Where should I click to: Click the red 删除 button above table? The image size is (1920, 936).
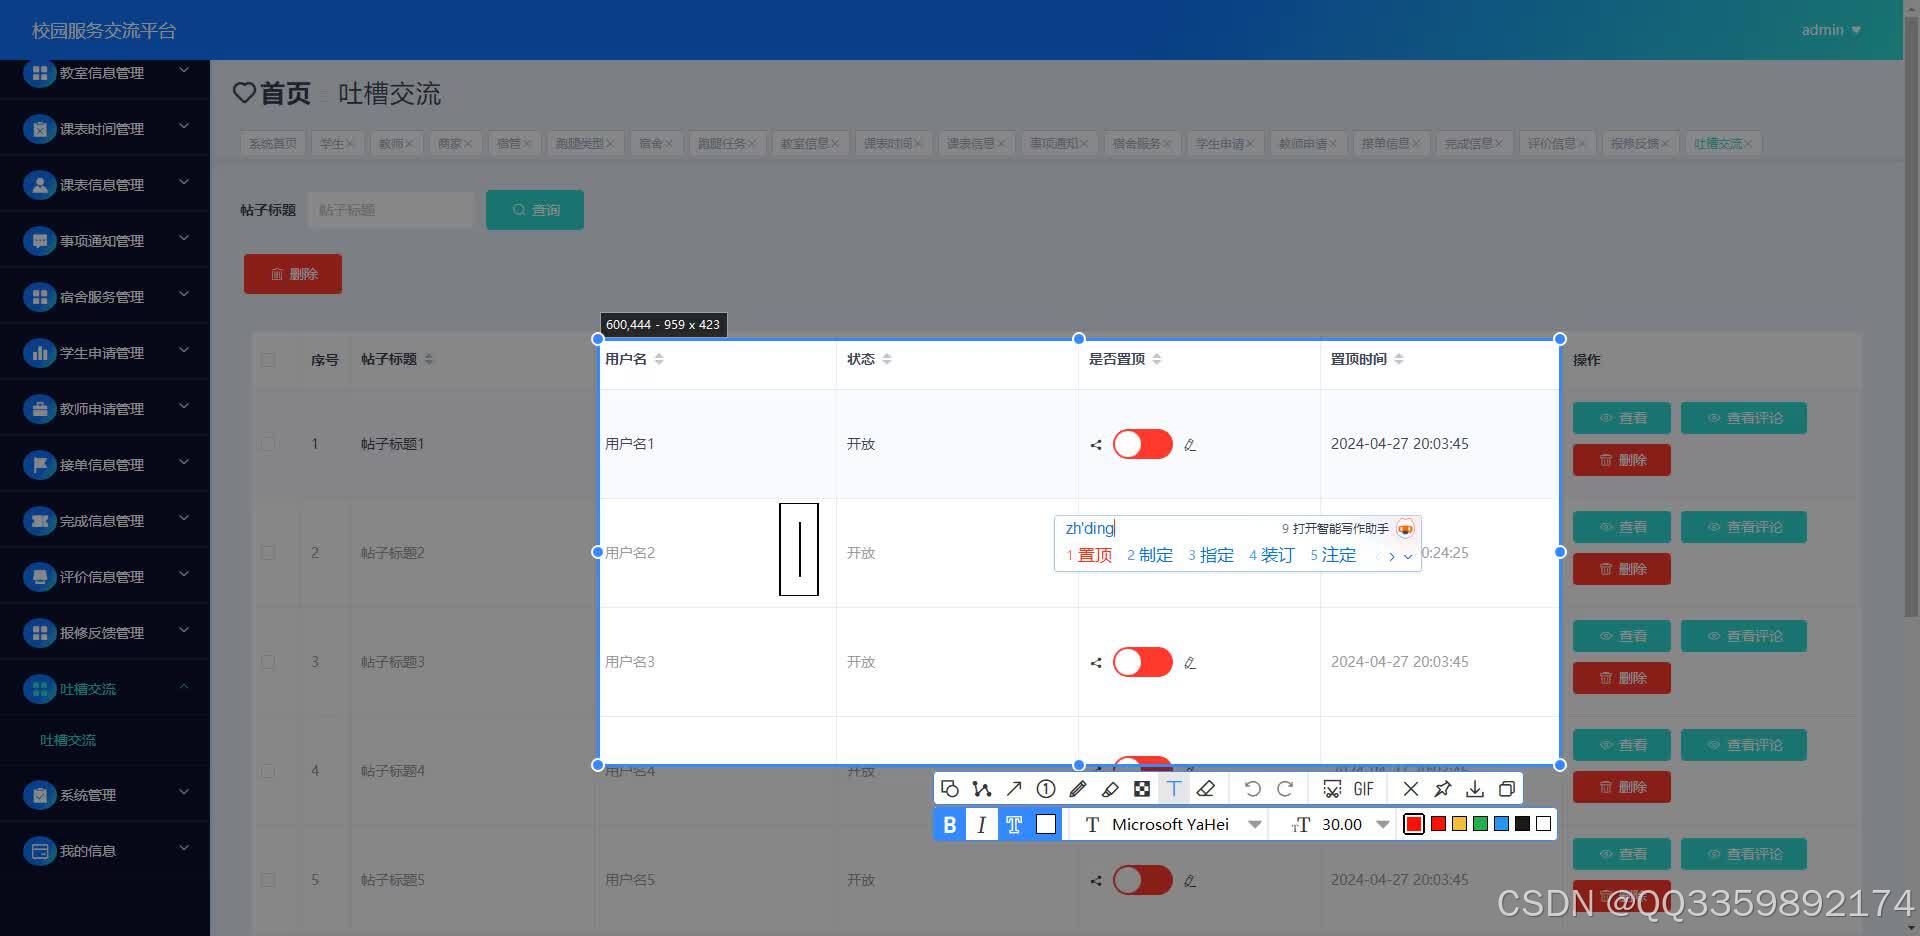[293, 274]
